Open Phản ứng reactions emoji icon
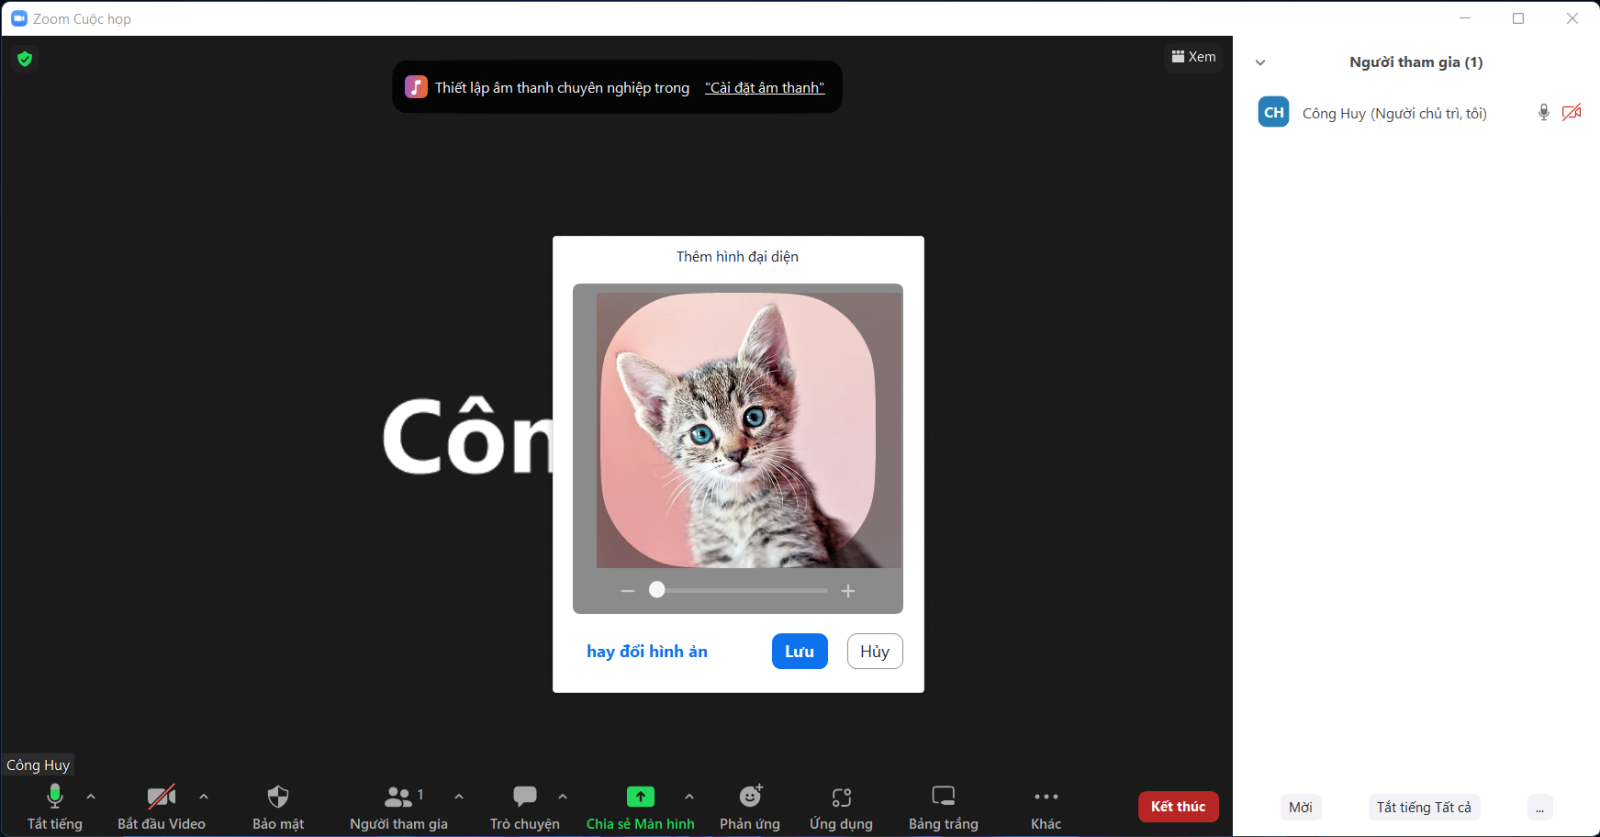 pos(750,796)
